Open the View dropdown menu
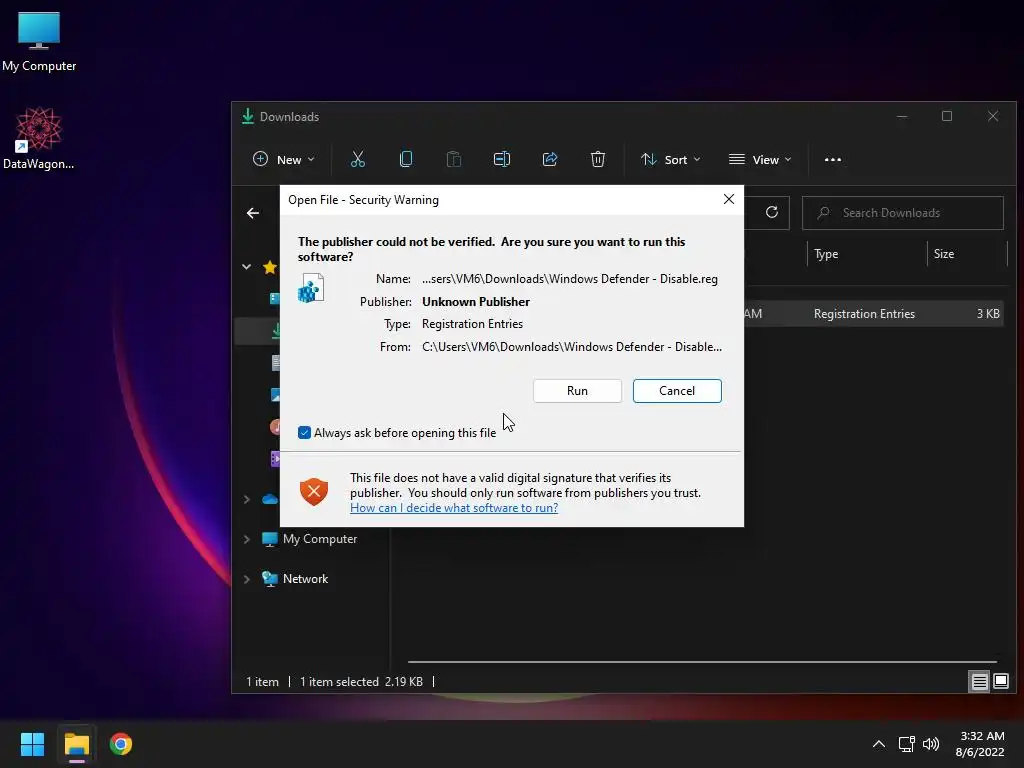This screenshot has width=1024, height=768. click(760, 159)
